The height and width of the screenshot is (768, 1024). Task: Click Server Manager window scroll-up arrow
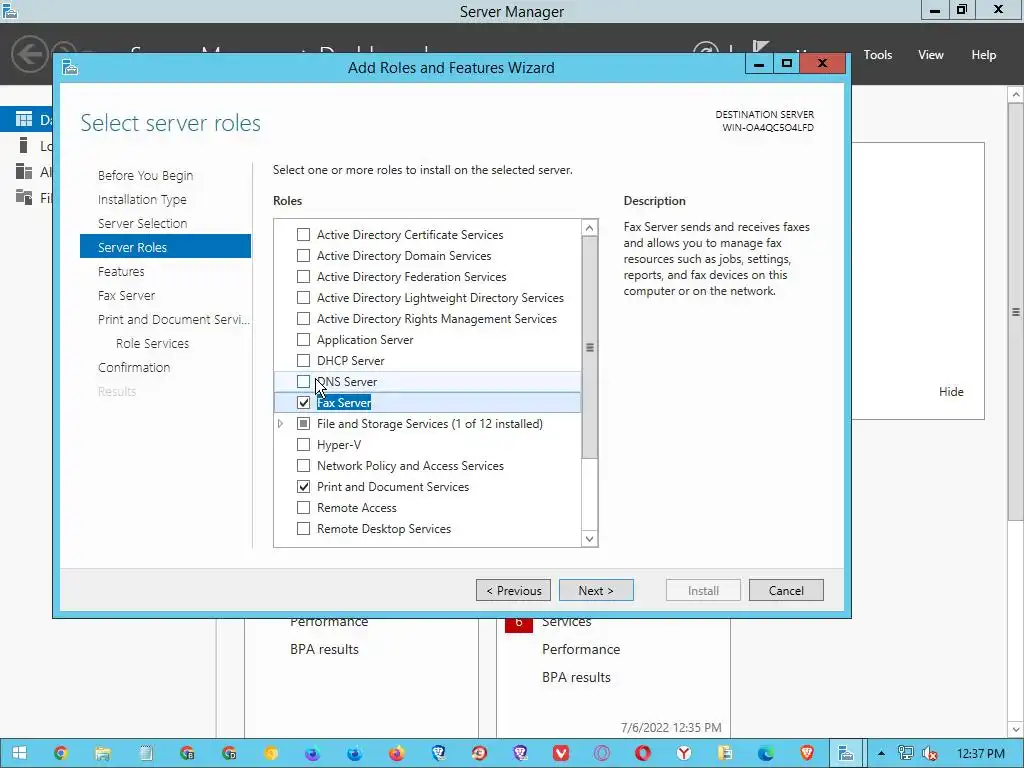[x=1016, y=95]
